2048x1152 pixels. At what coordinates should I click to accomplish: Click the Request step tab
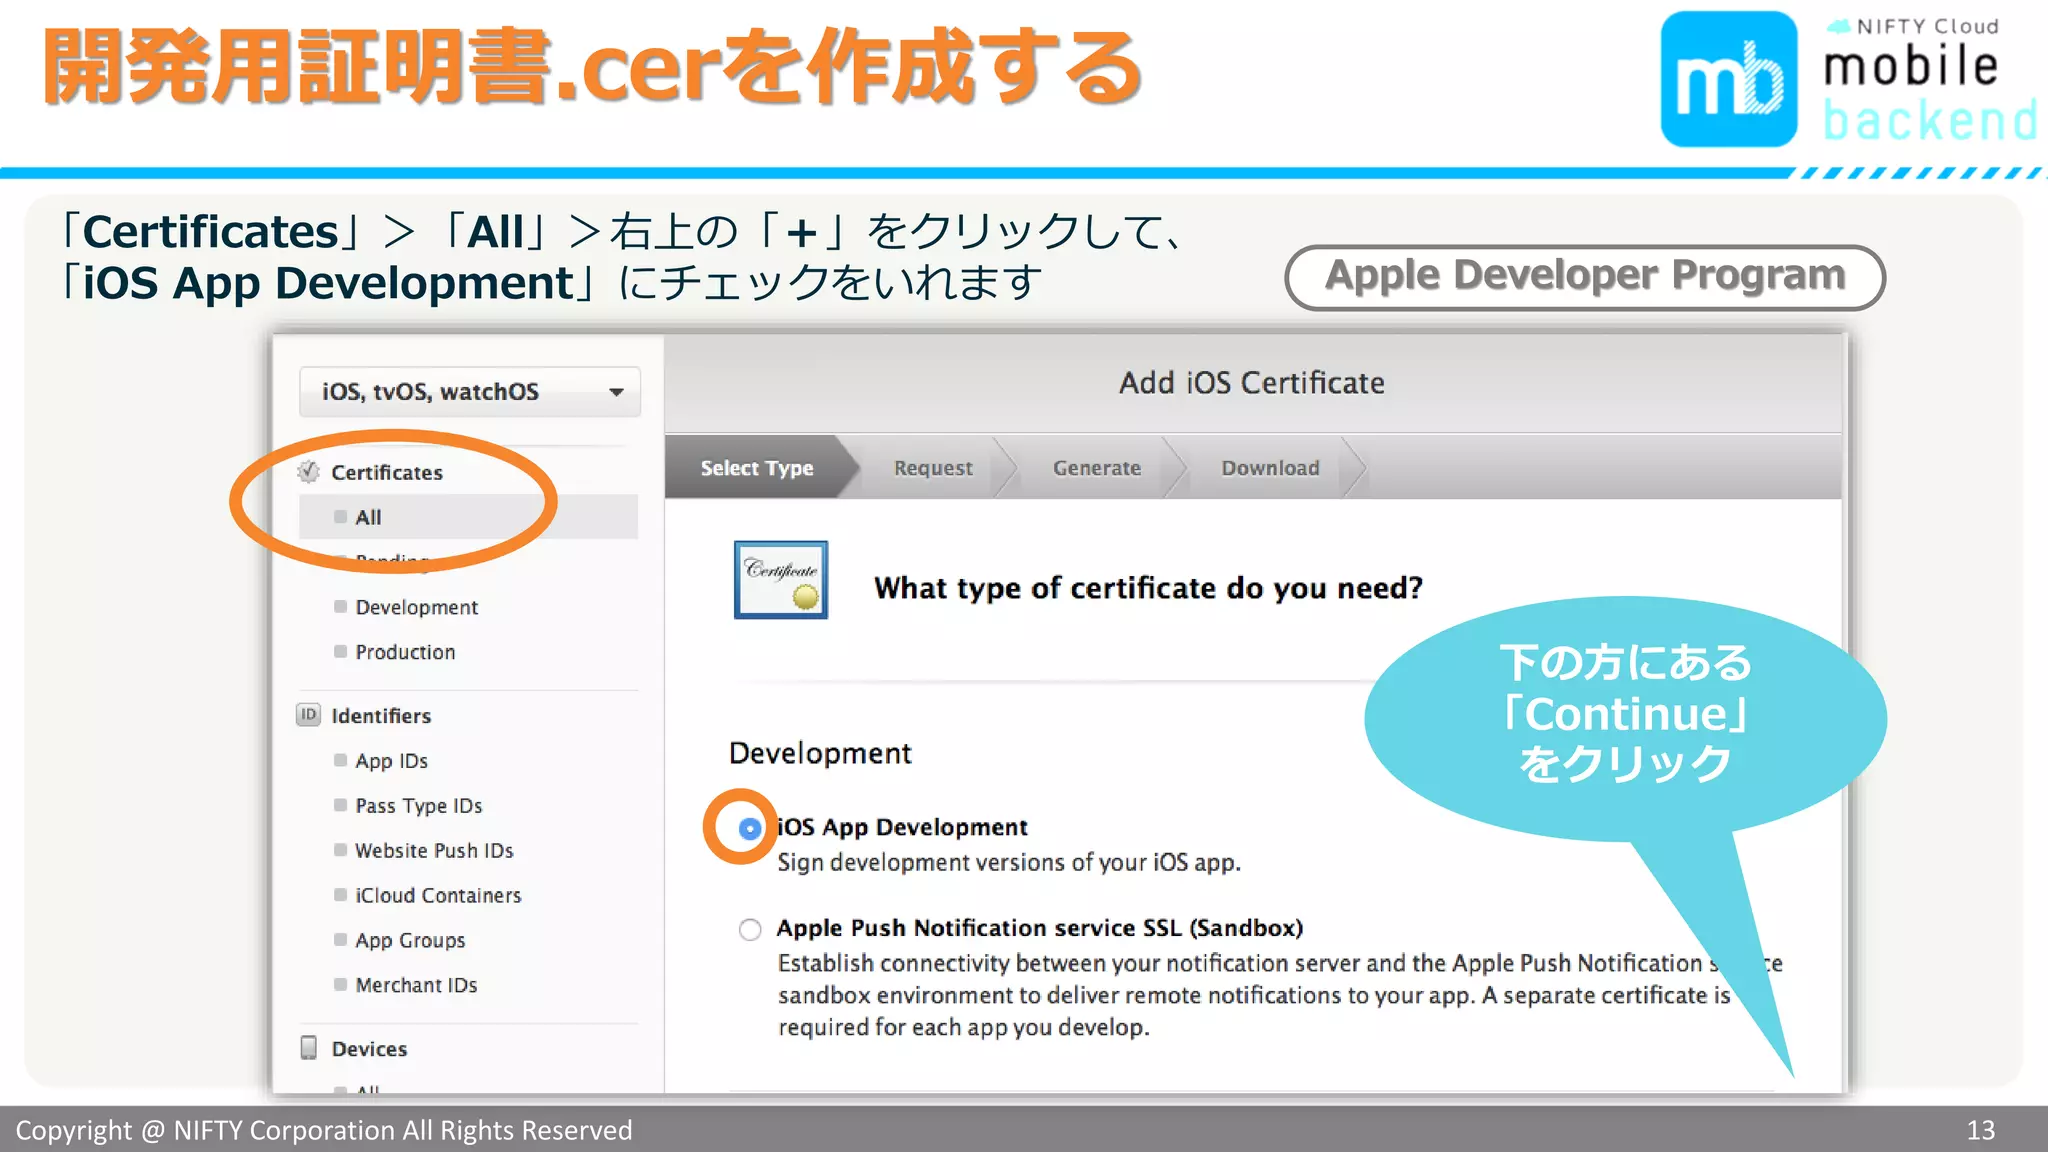[932, 468]
